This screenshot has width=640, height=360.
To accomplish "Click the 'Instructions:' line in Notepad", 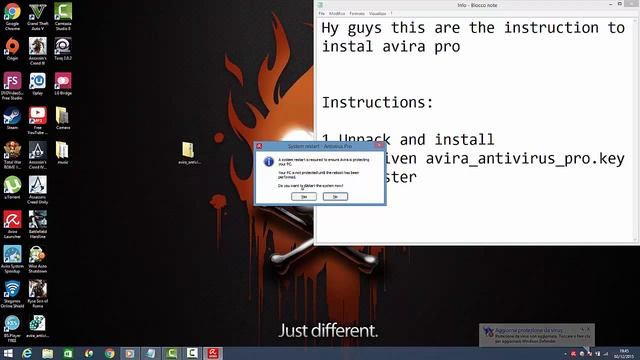I will pyautogui.click(x=377, y=102).
